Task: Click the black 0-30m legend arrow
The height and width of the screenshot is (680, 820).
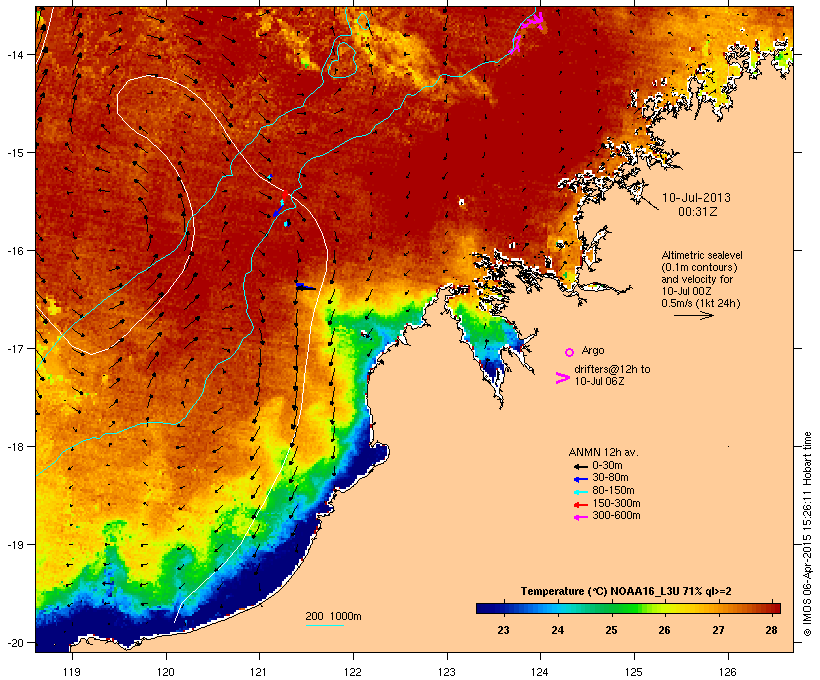Action: point(580,466)
